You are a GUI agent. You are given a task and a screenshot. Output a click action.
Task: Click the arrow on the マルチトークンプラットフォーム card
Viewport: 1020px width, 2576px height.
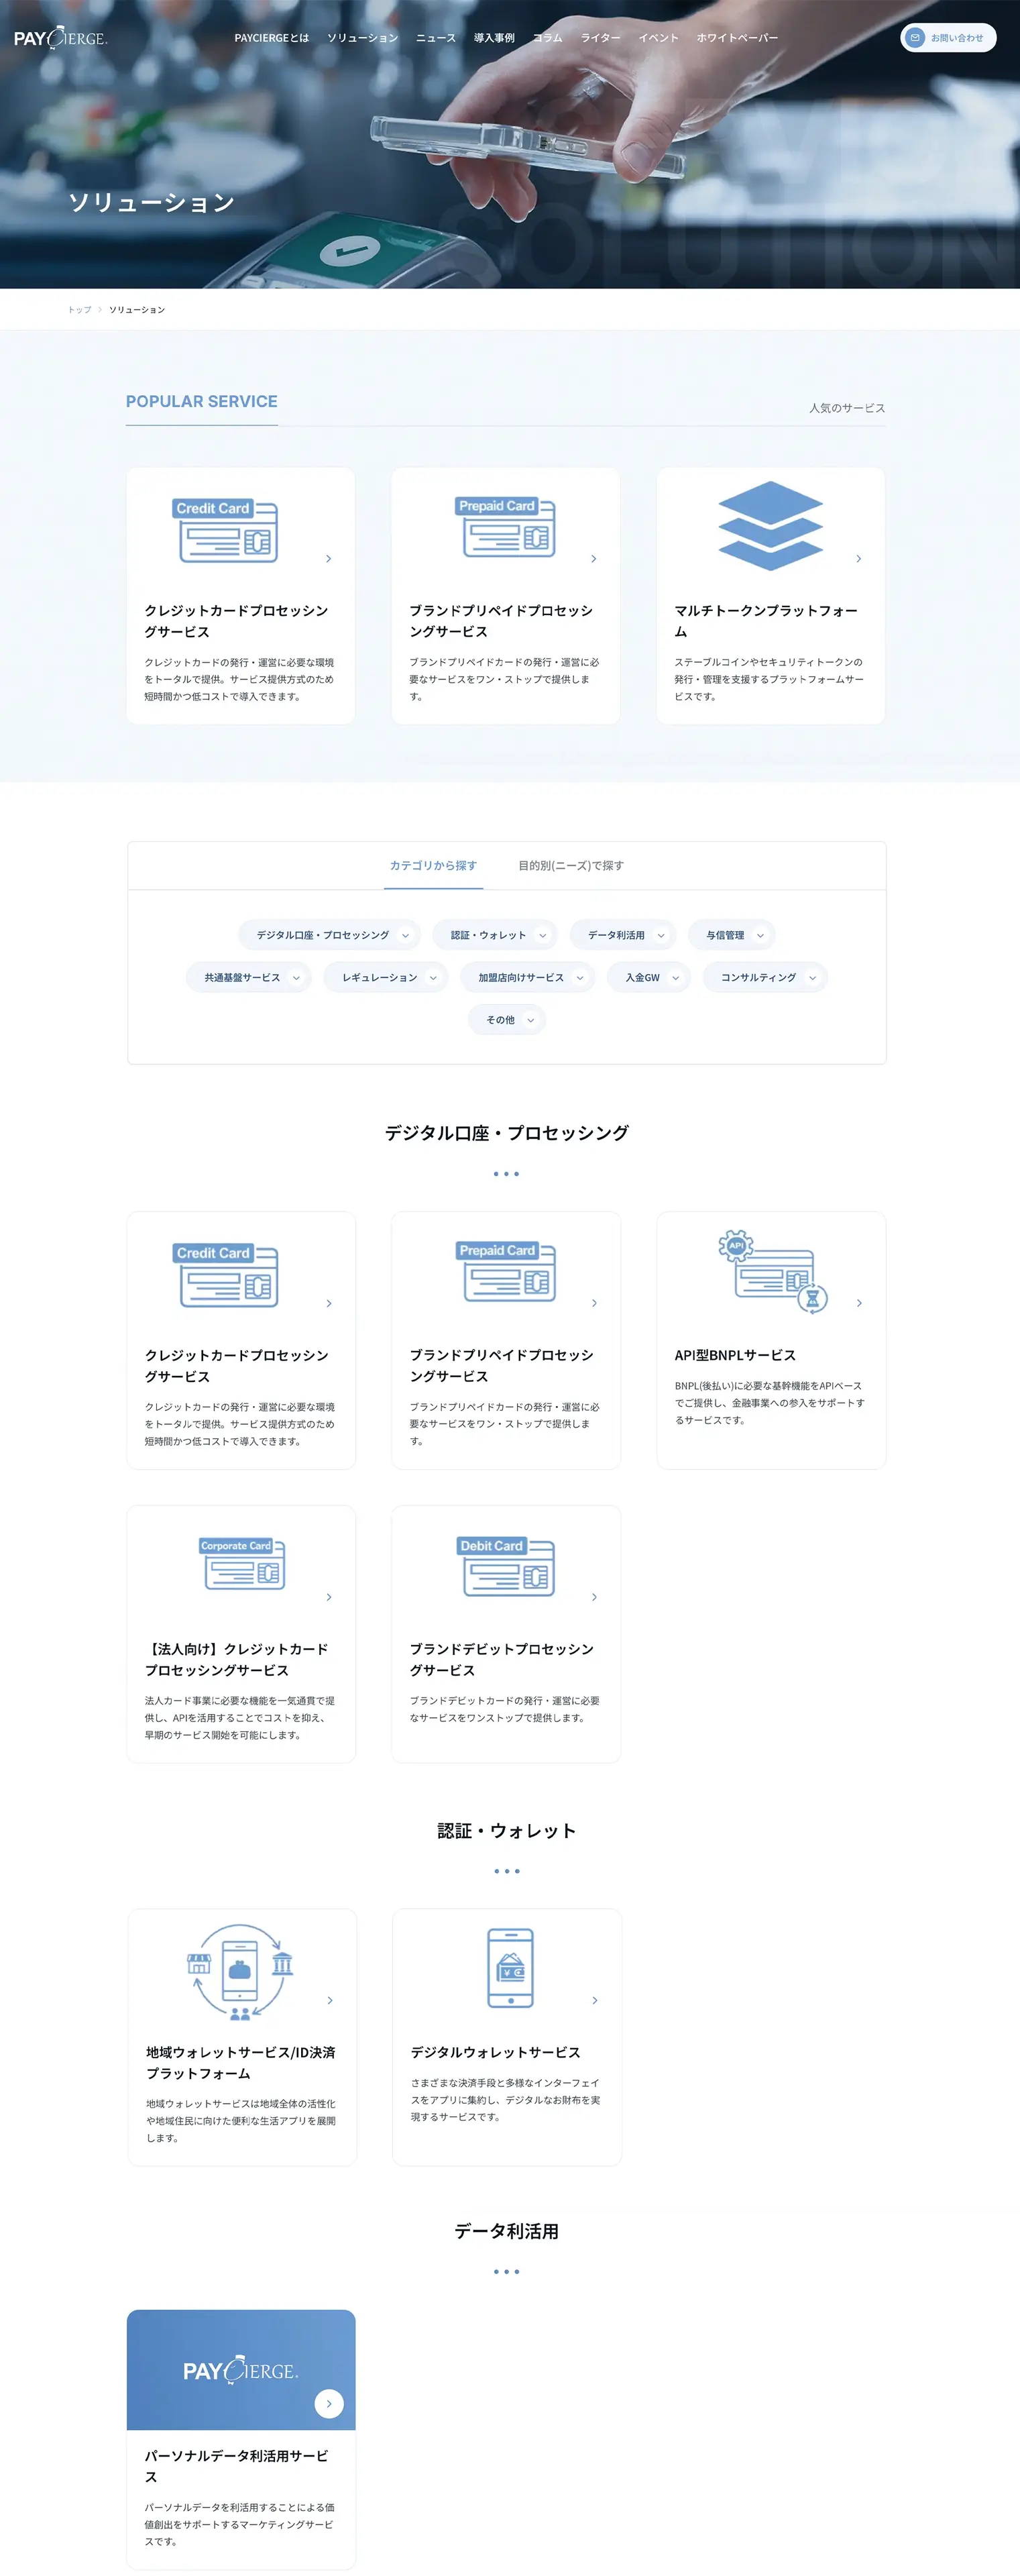pyautogui.click(x=858, y=559)
